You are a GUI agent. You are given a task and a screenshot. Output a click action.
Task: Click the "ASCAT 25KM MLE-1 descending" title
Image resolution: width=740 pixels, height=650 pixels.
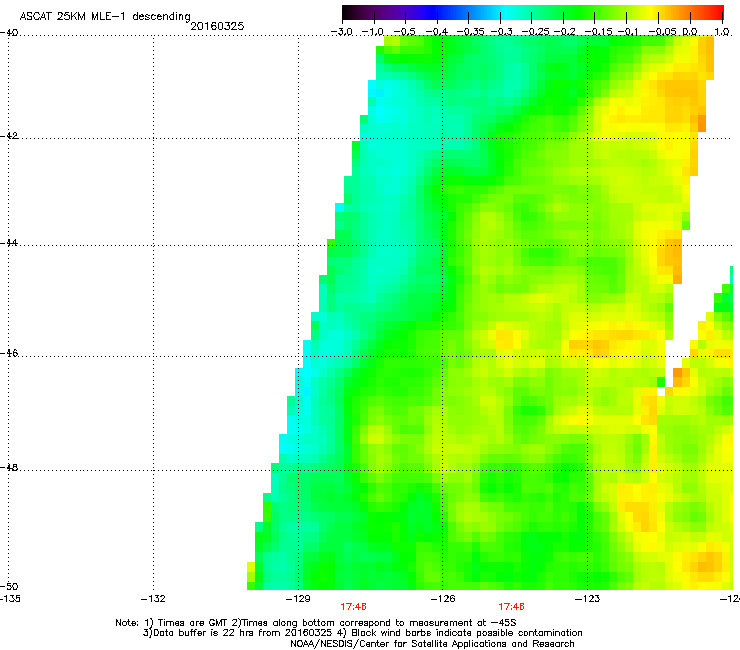(105, 17)
